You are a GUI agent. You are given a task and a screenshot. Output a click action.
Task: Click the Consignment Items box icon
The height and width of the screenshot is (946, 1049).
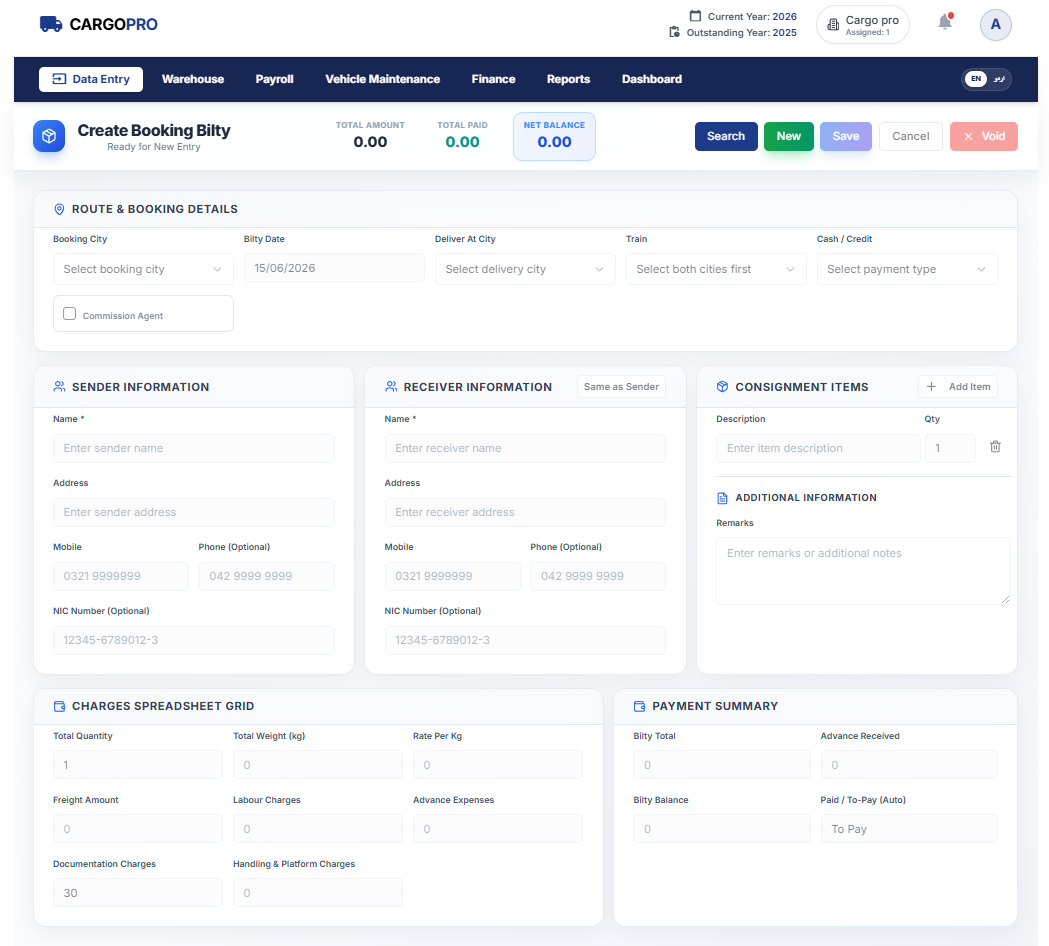coord(722,387)
